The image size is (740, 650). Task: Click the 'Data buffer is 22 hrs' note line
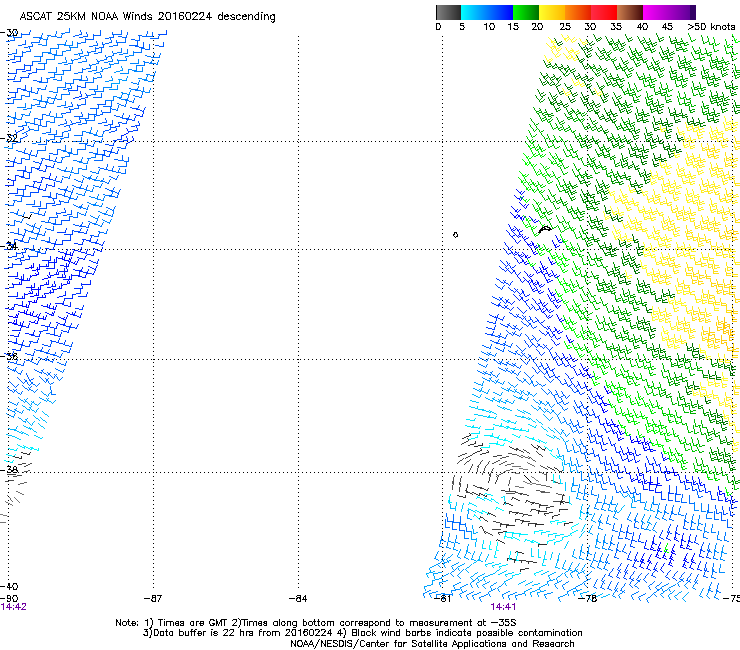(x=362, y=633)
